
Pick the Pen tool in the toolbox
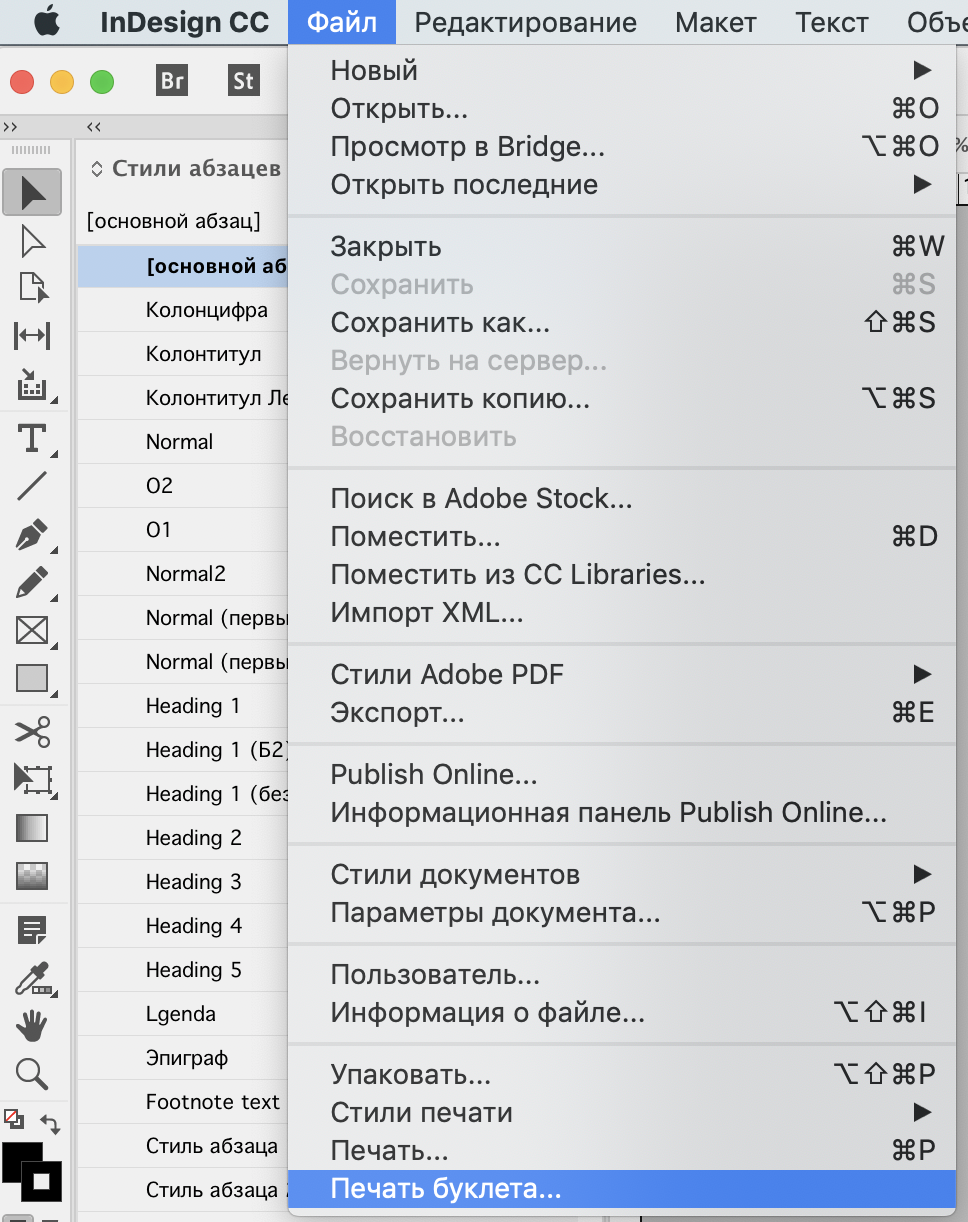pyautogui.click(x=32, y=533)
